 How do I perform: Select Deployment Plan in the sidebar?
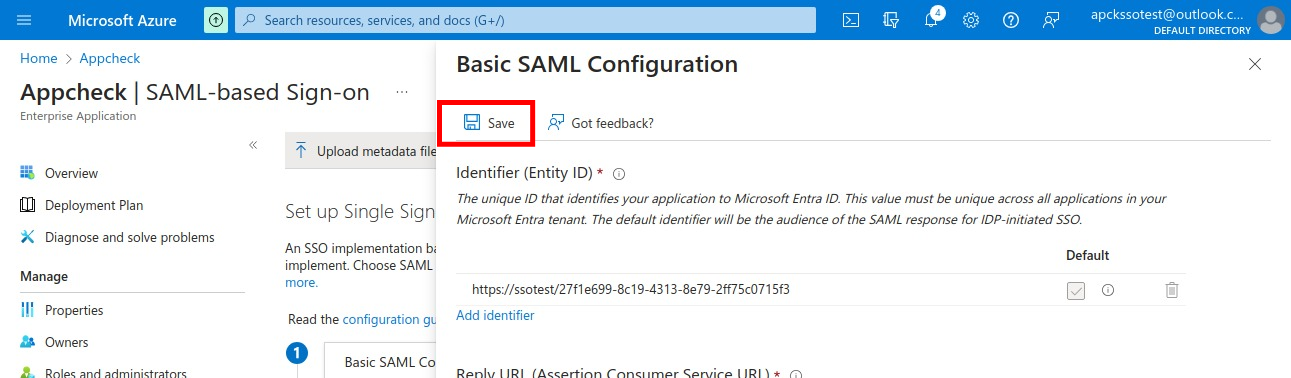tap(94, 205)
